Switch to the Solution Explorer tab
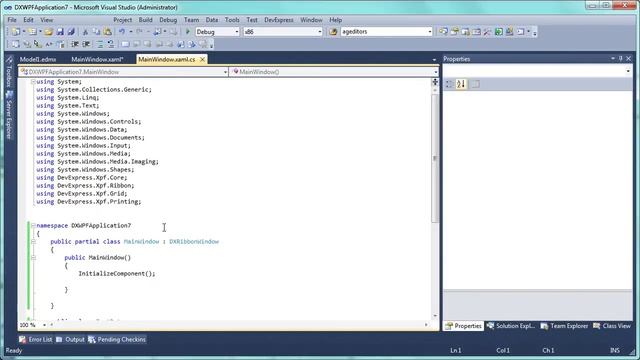Screen dimensions: 640x360 pyautogui.click(x=511, y=326)
